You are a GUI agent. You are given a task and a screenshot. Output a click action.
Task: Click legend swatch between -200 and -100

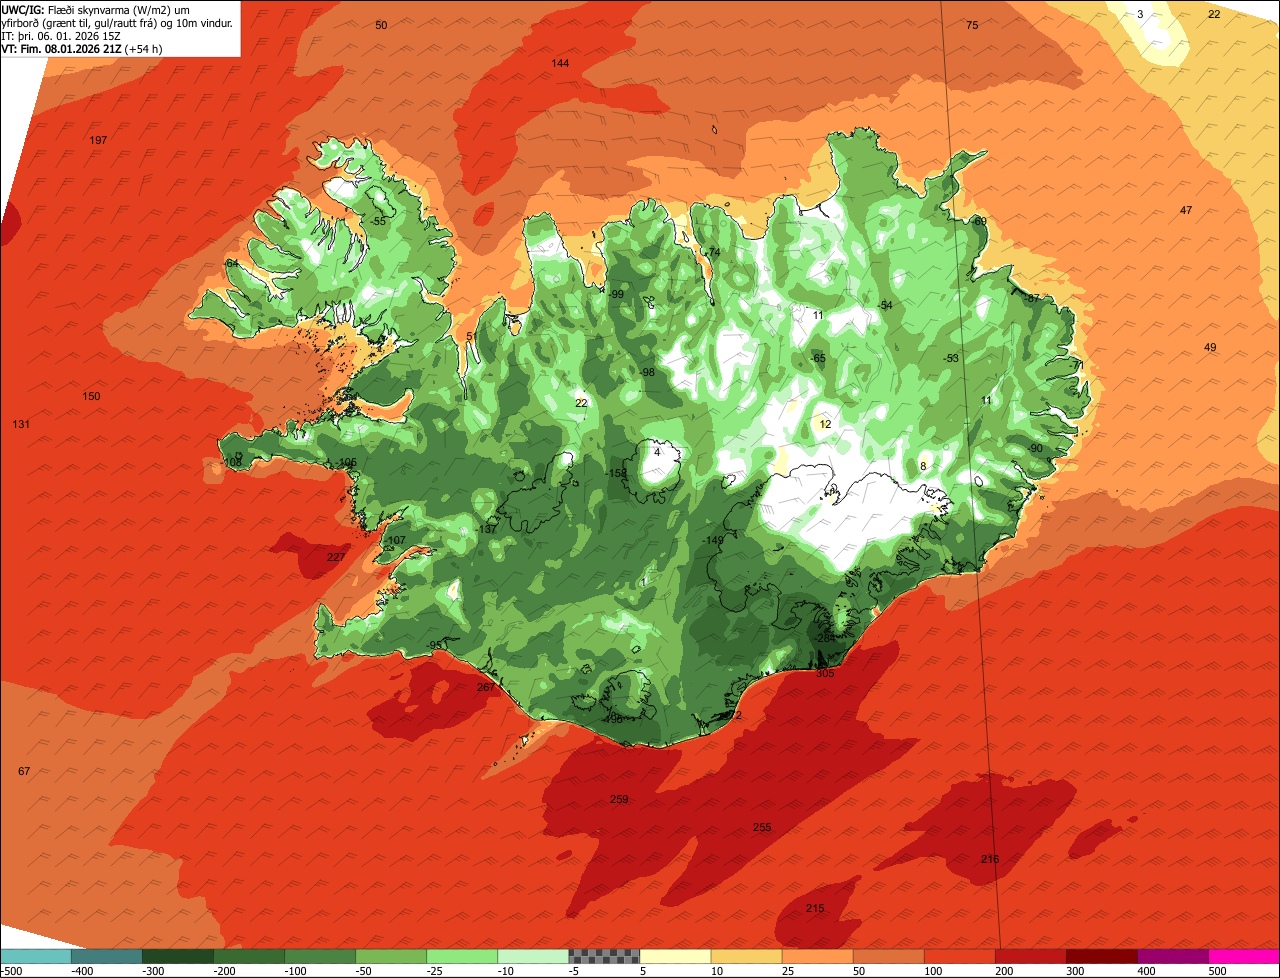pos(249,956)
